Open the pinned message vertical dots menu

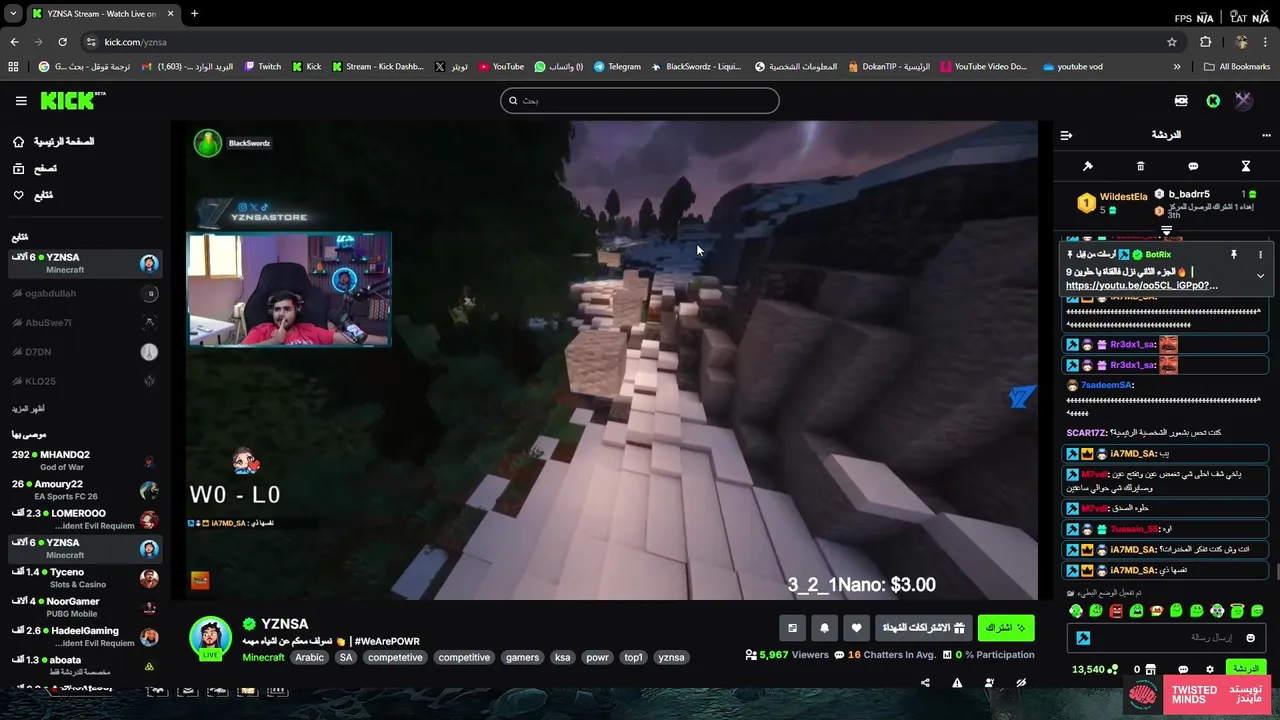[1260, 255]
